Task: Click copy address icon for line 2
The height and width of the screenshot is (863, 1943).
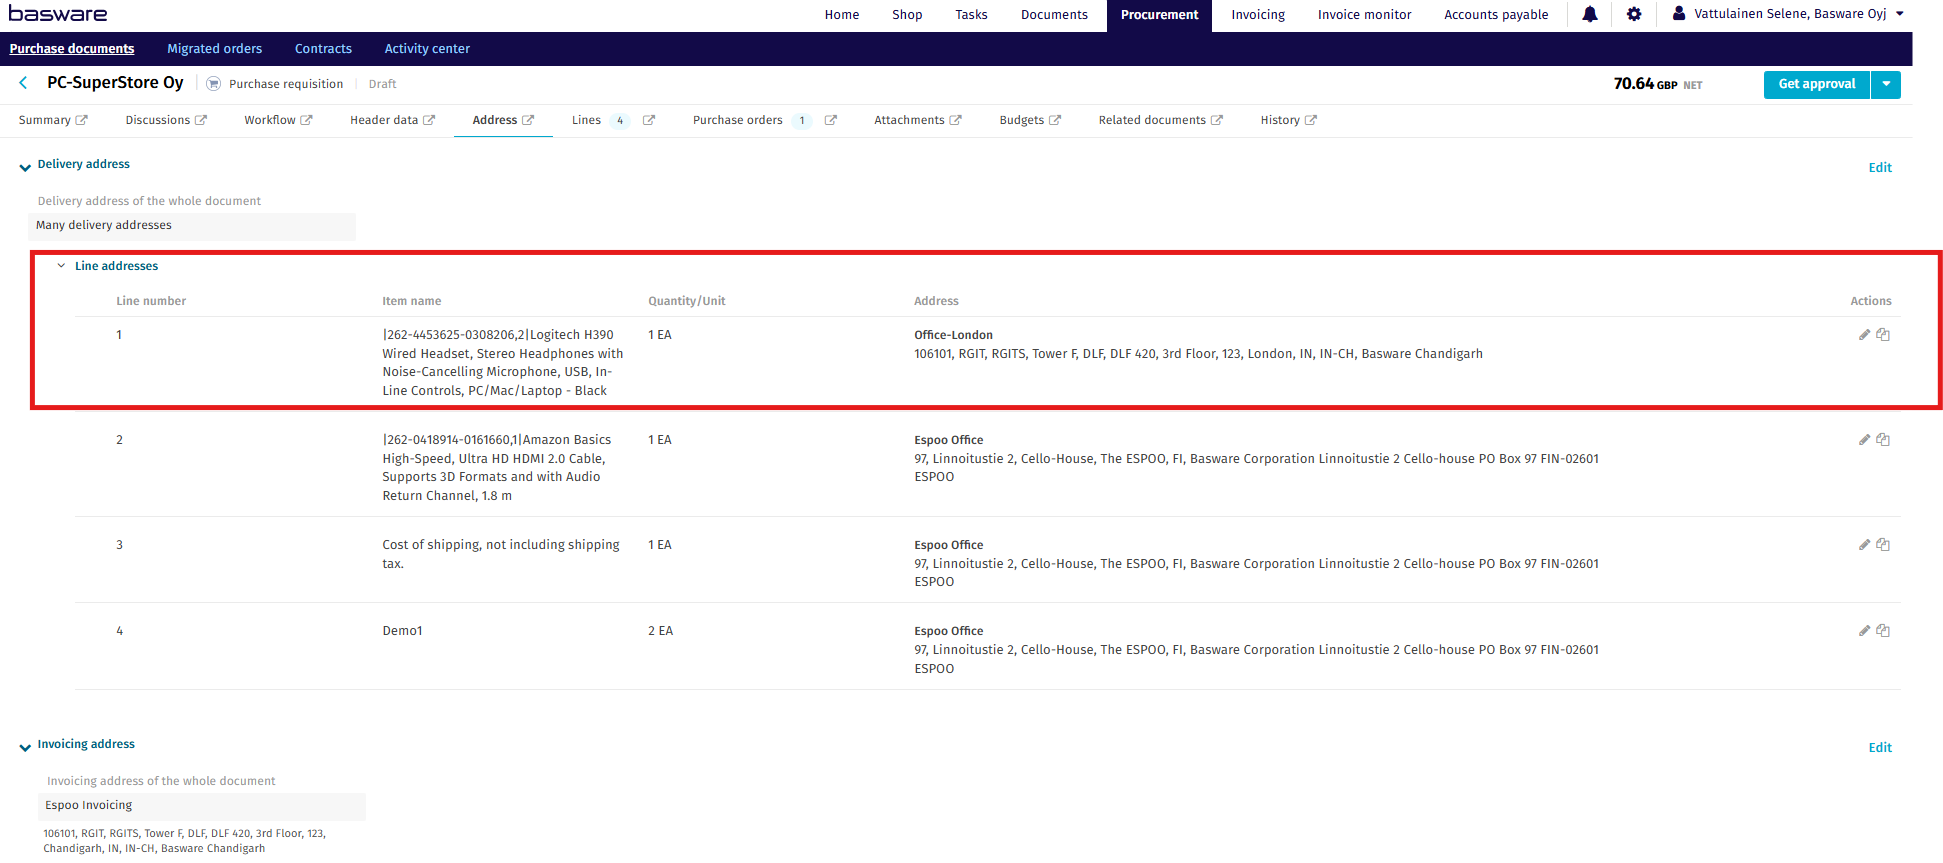Action: 1883,440
